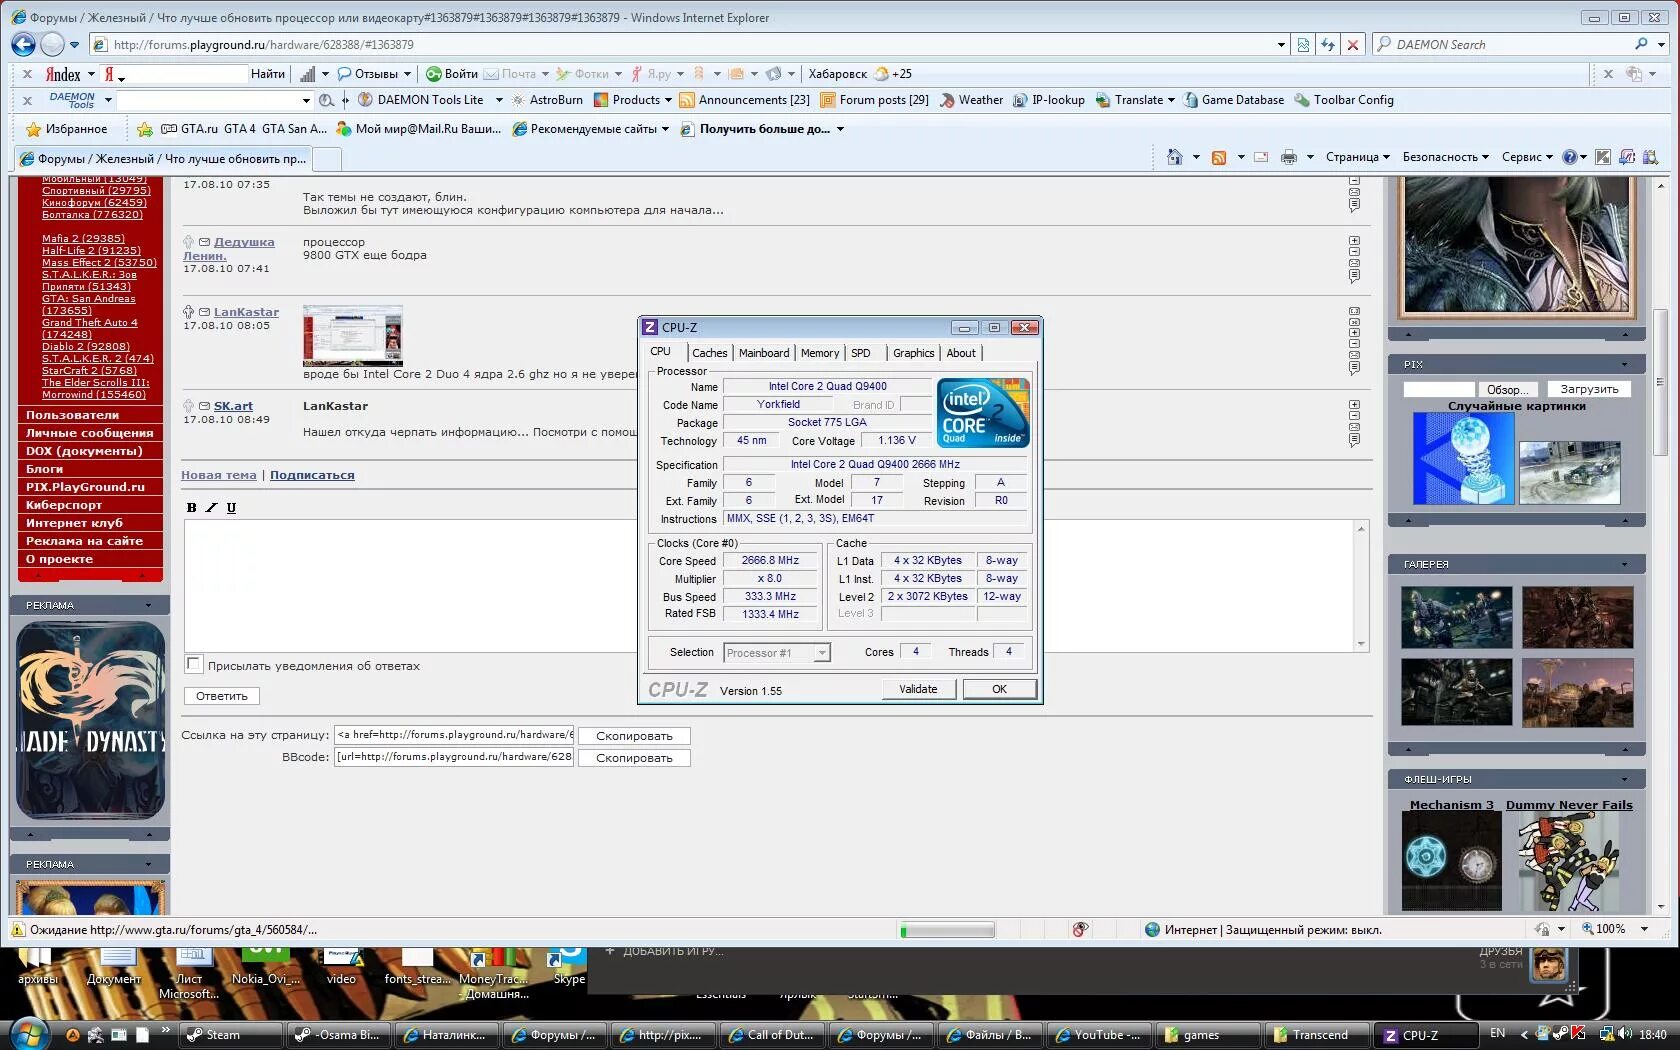Click the IE Back navigation button
Image resolution: width=1680 pixels, height=1050 pixels.
click(x=23, y=44)
